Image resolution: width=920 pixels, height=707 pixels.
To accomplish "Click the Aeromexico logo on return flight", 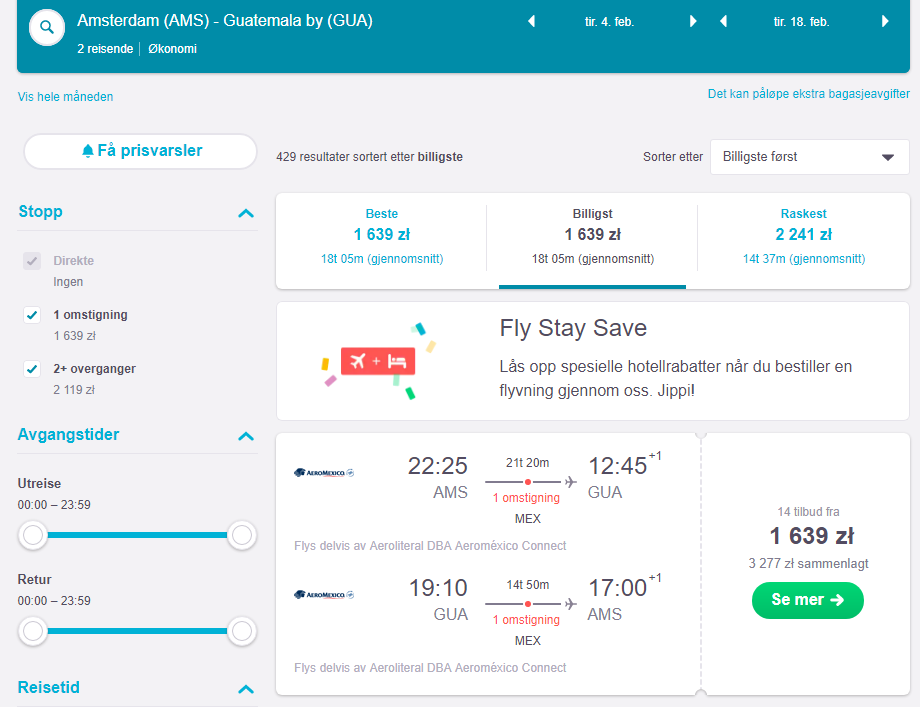I will click(324, 594).
